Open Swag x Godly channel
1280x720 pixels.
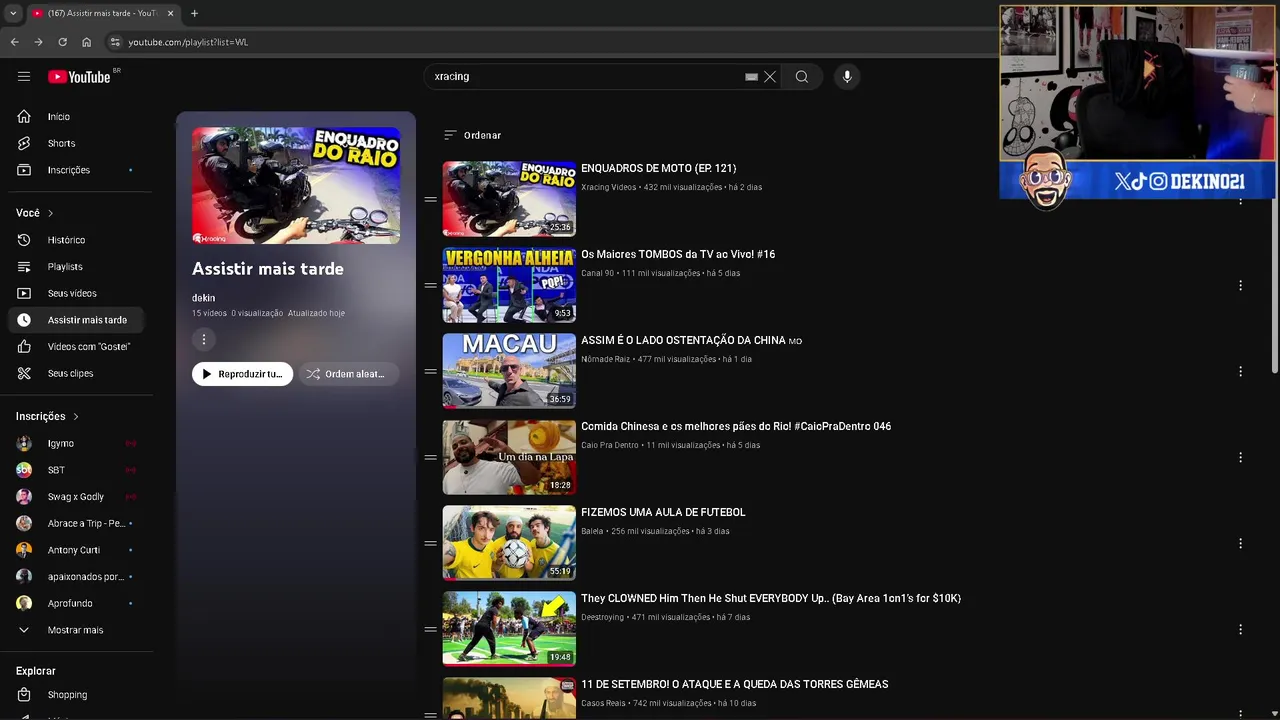point(78,497)
